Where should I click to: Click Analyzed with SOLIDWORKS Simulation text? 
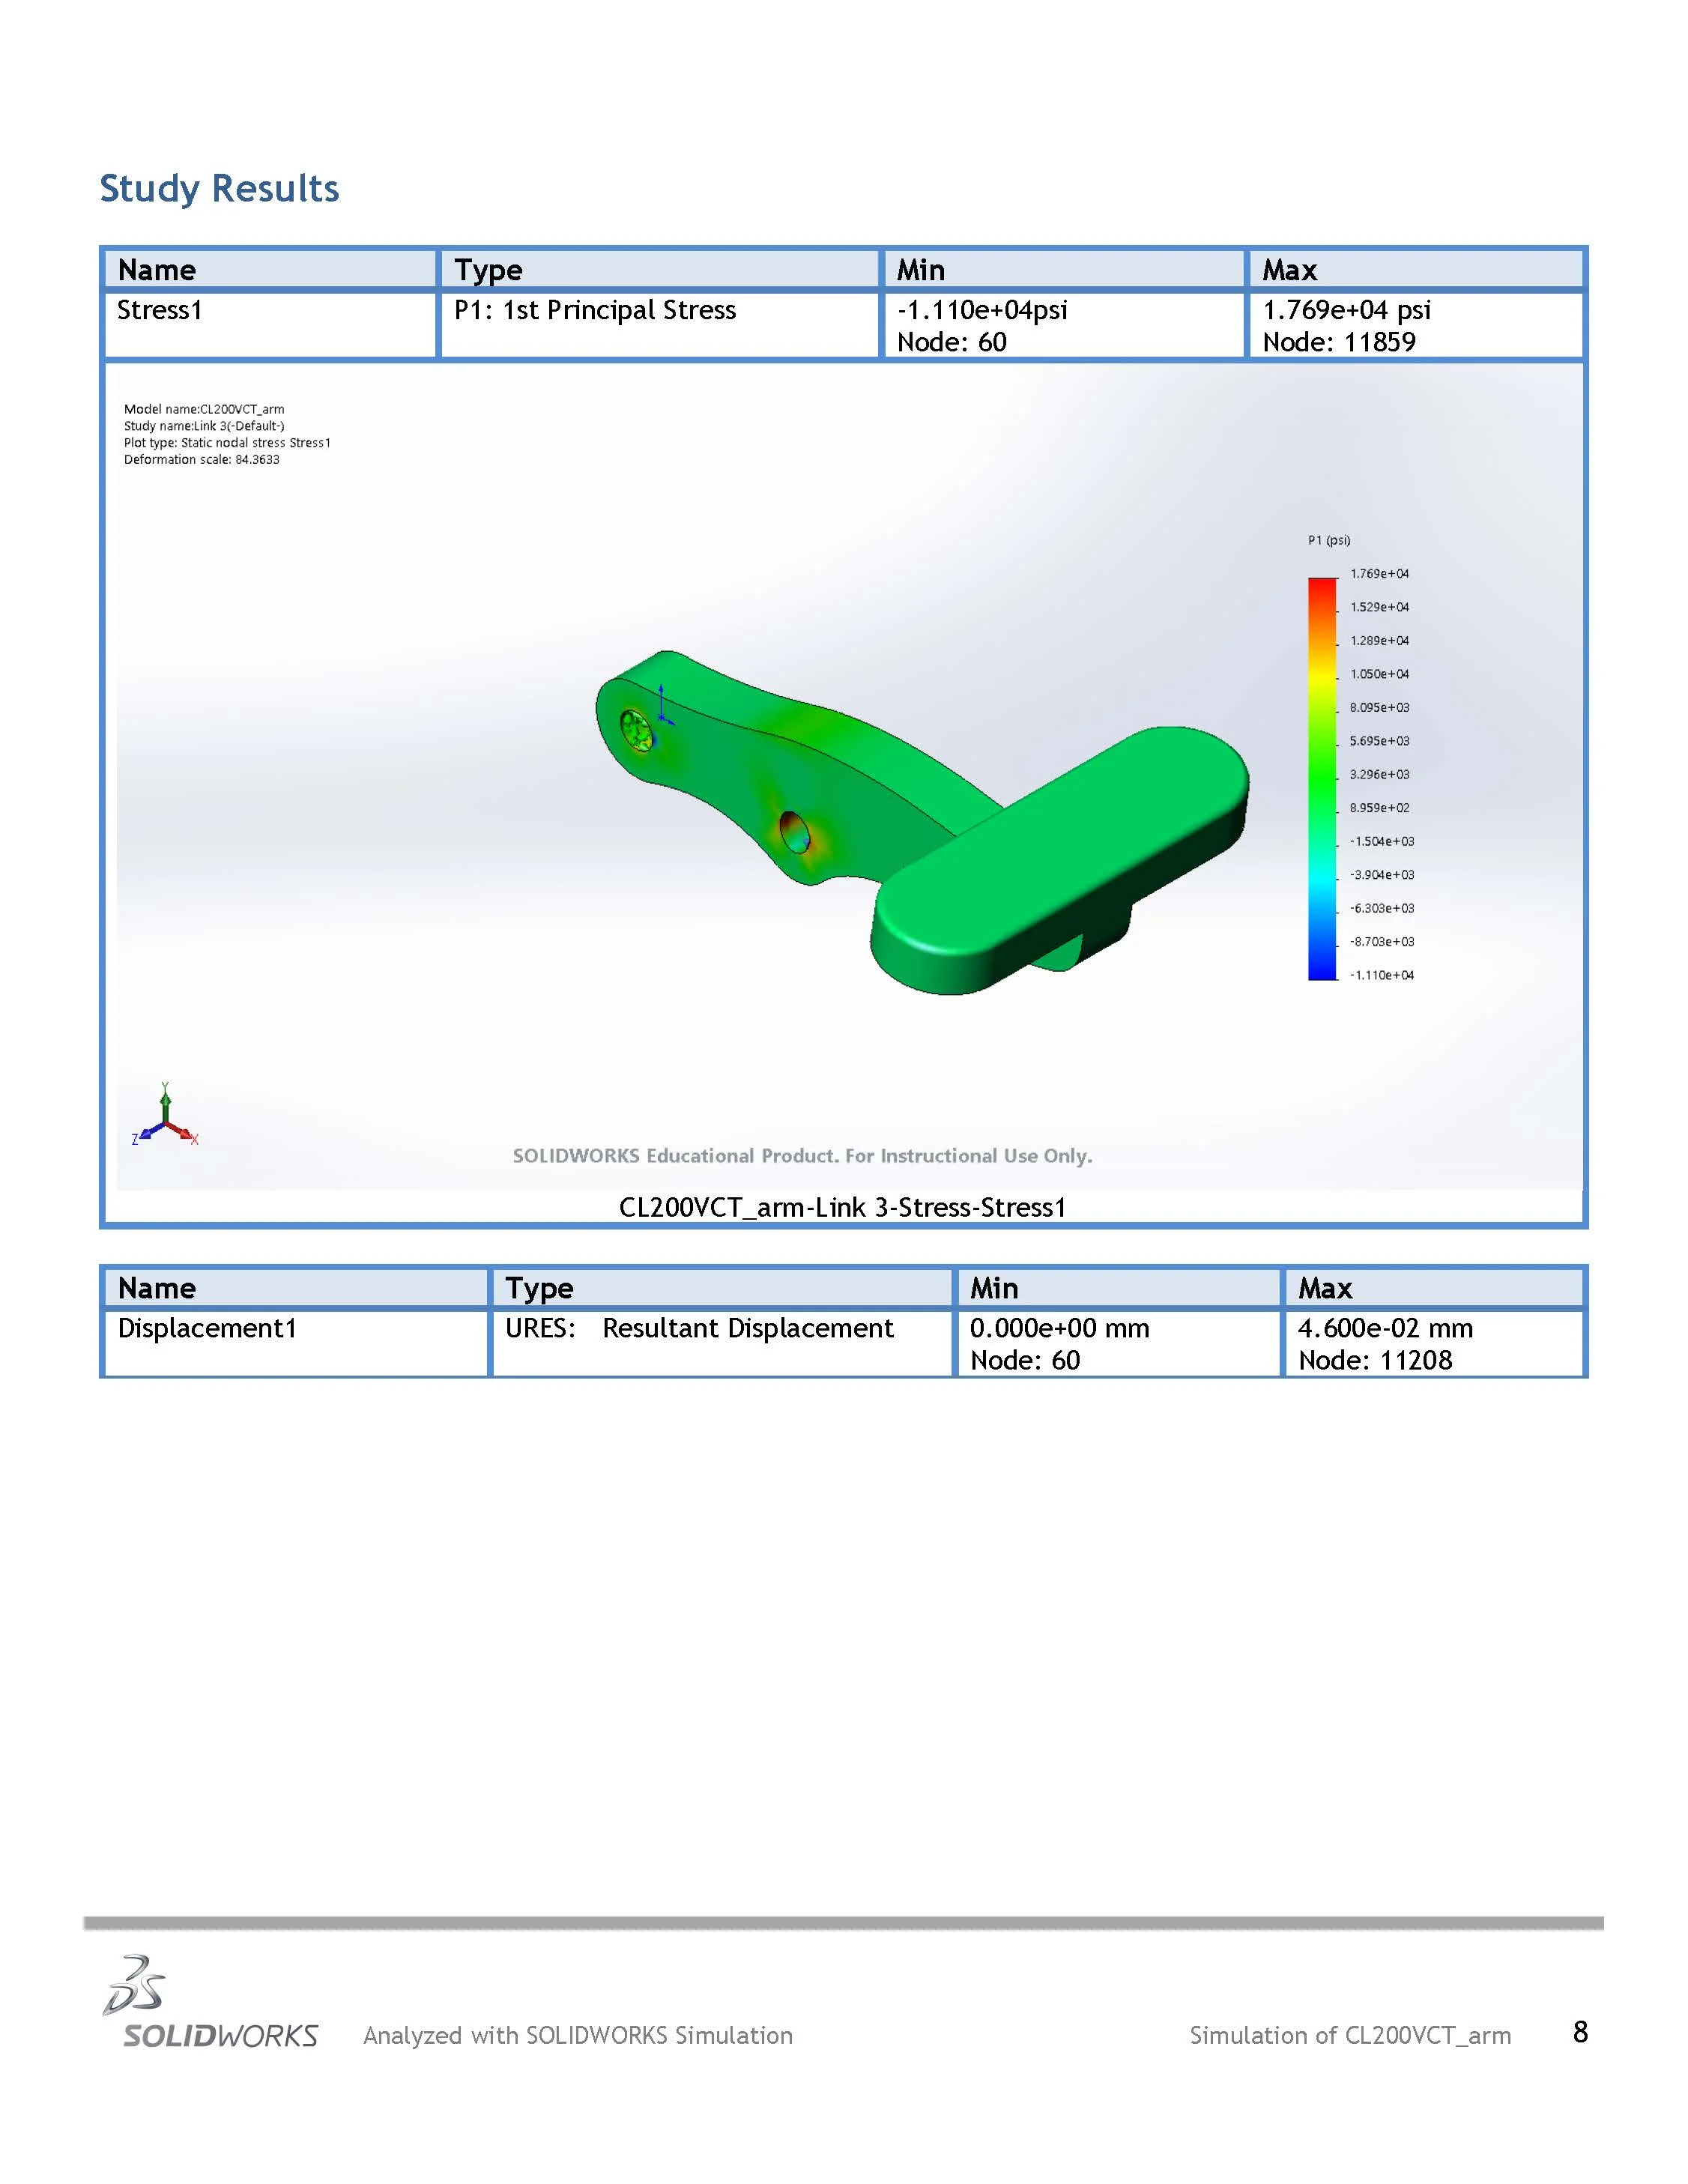coord(577,2036)
